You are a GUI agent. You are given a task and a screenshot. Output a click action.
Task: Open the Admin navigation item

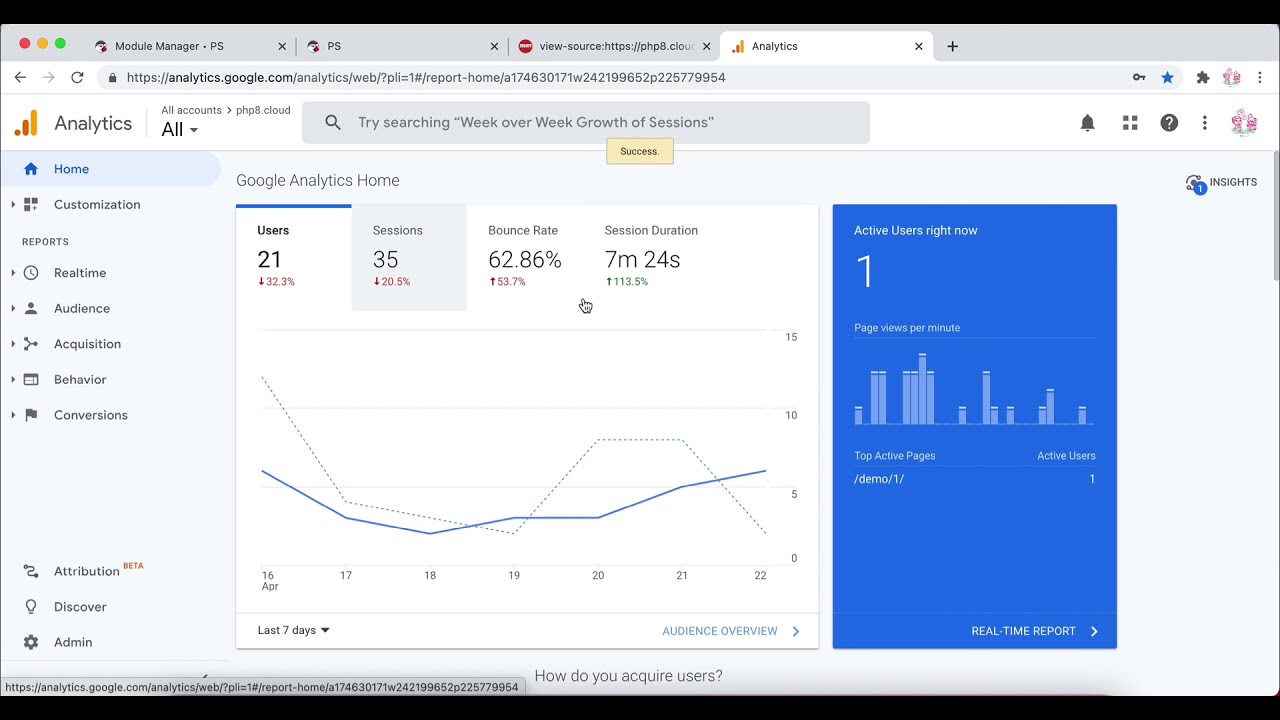[110, 642]
